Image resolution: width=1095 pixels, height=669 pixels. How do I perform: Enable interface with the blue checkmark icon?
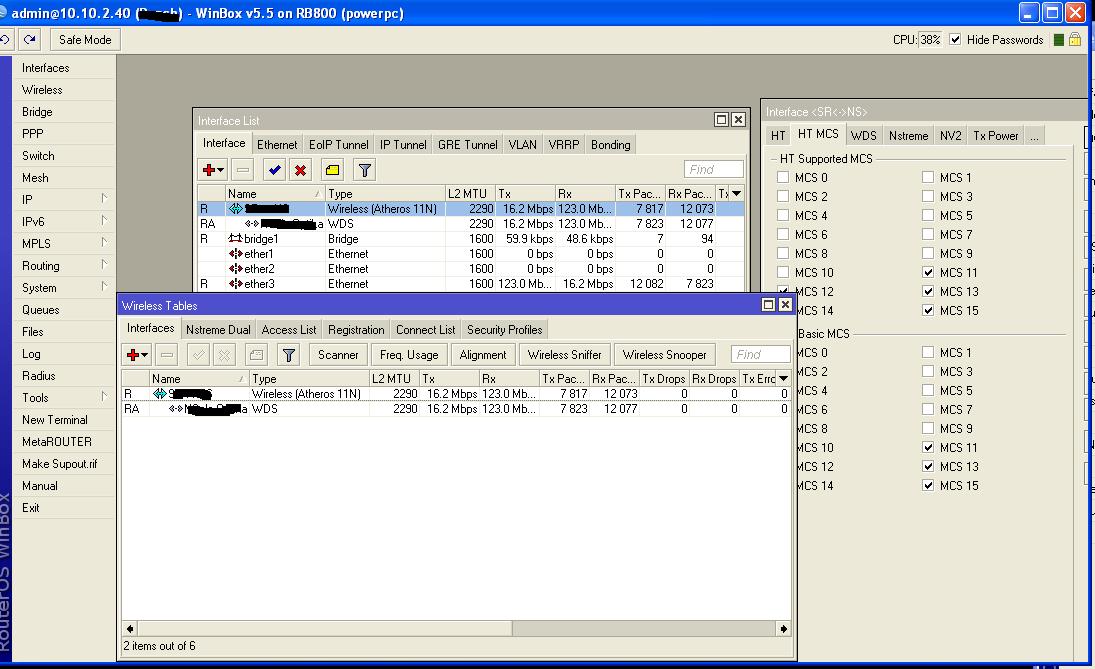point(275,170)
